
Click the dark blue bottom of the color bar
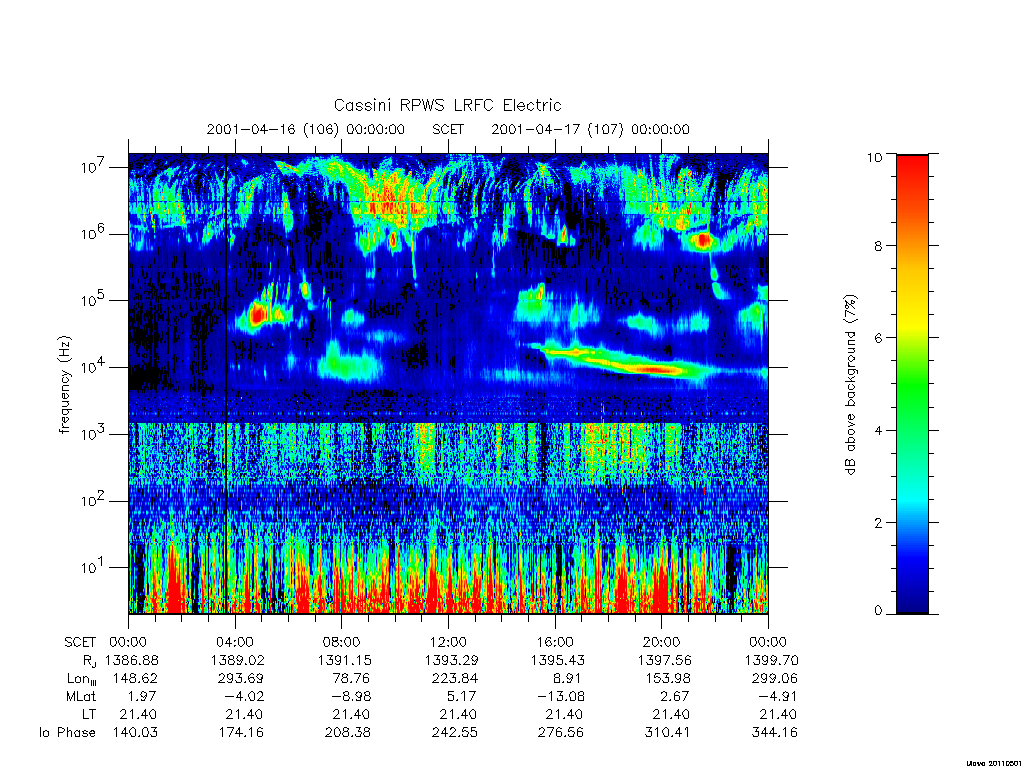point(912,601)
